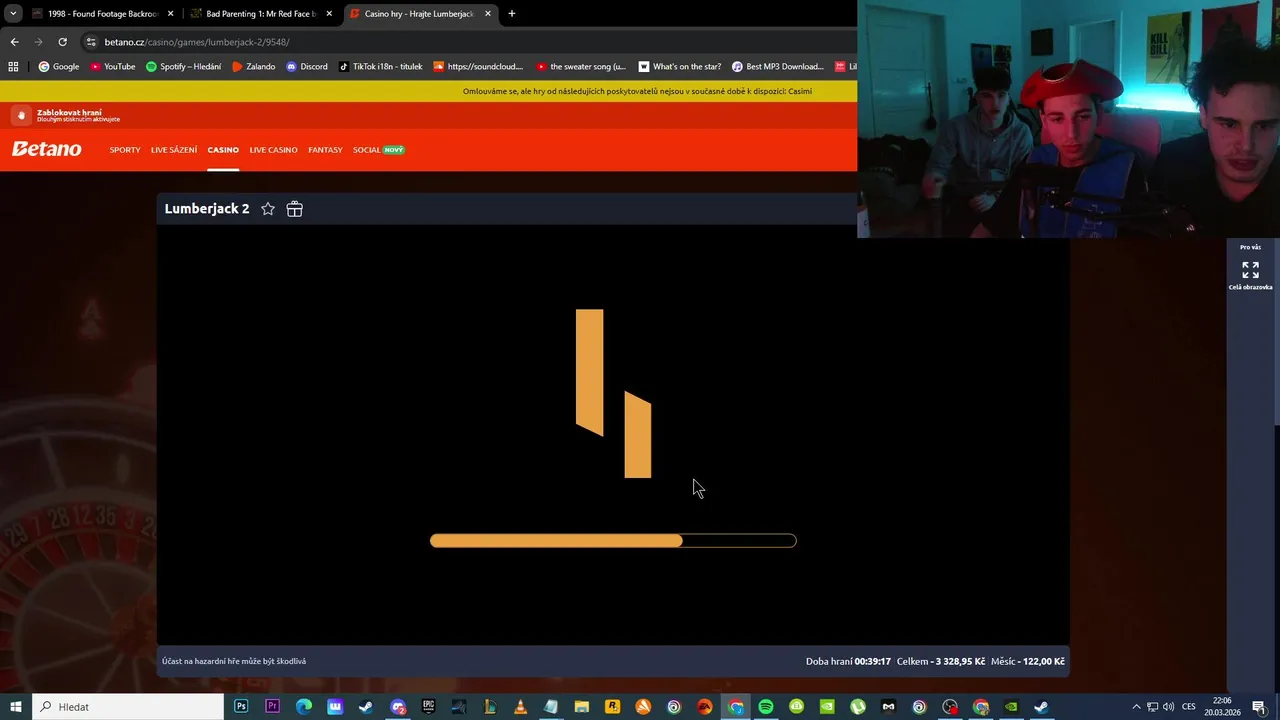Open the YouTube bookmark

pos(113,67)
